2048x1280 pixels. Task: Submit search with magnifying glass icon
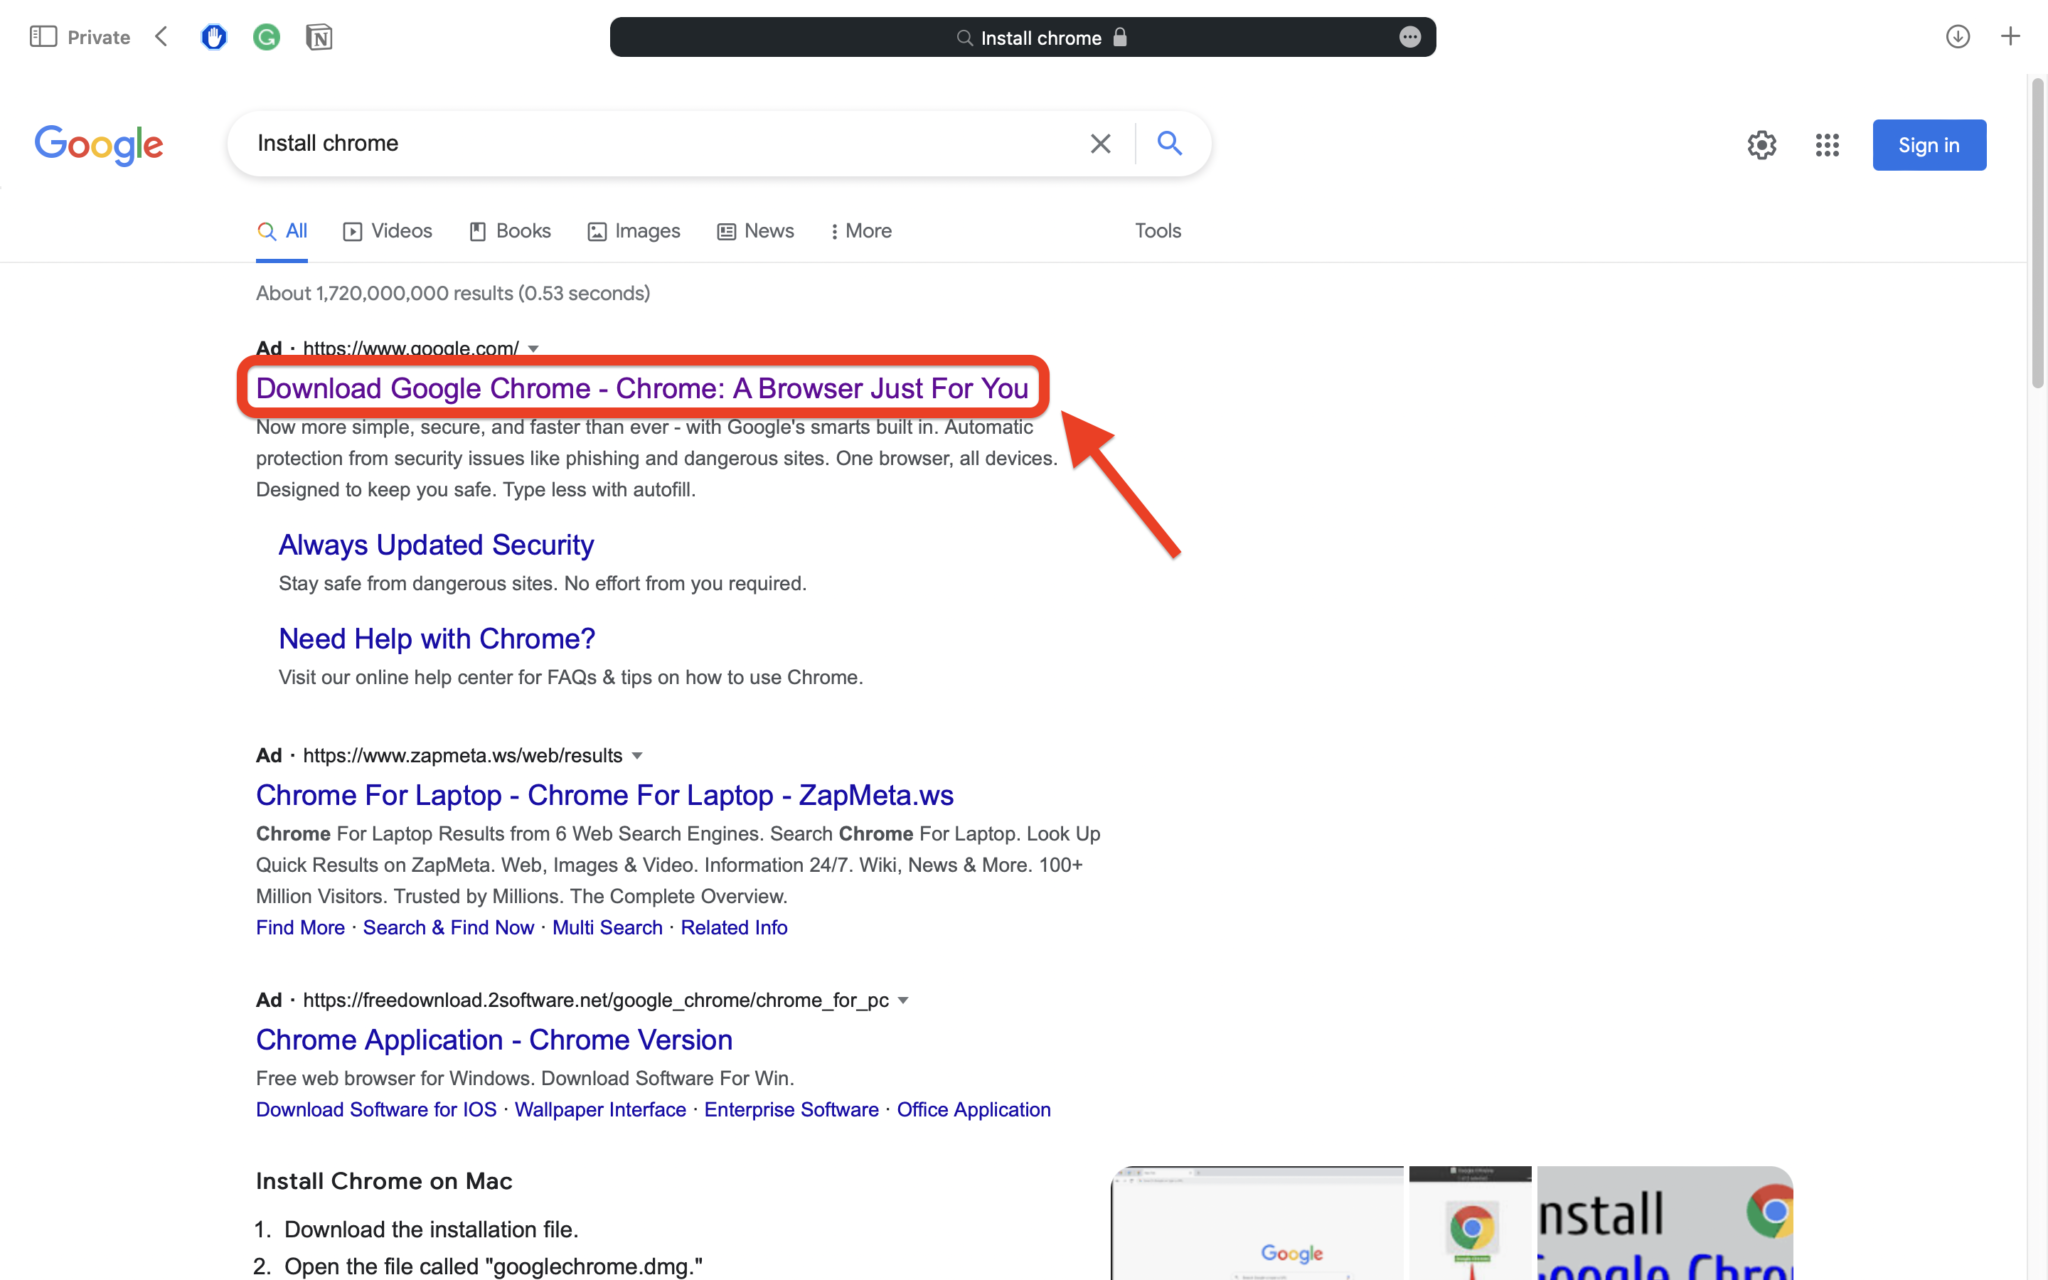(x=1169, y=143)
